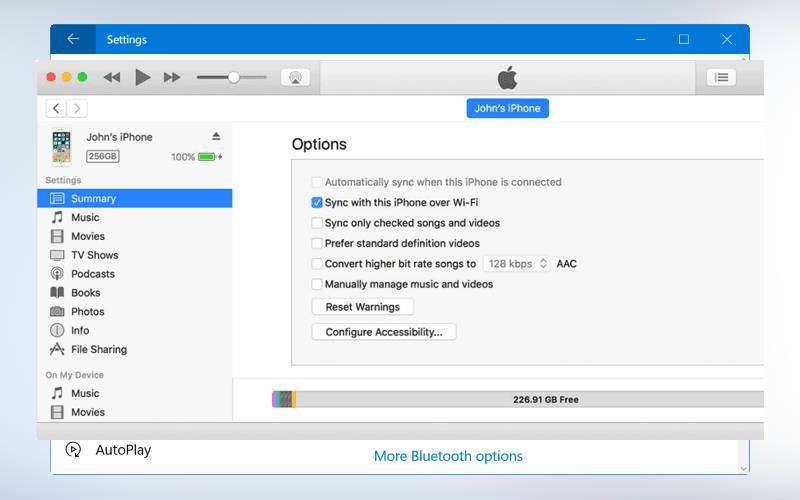Viewport: 800px width, 500px height.
Task: Open Podcasts in the sidebar
Action: pyautogui.click(x=135, y=274)
